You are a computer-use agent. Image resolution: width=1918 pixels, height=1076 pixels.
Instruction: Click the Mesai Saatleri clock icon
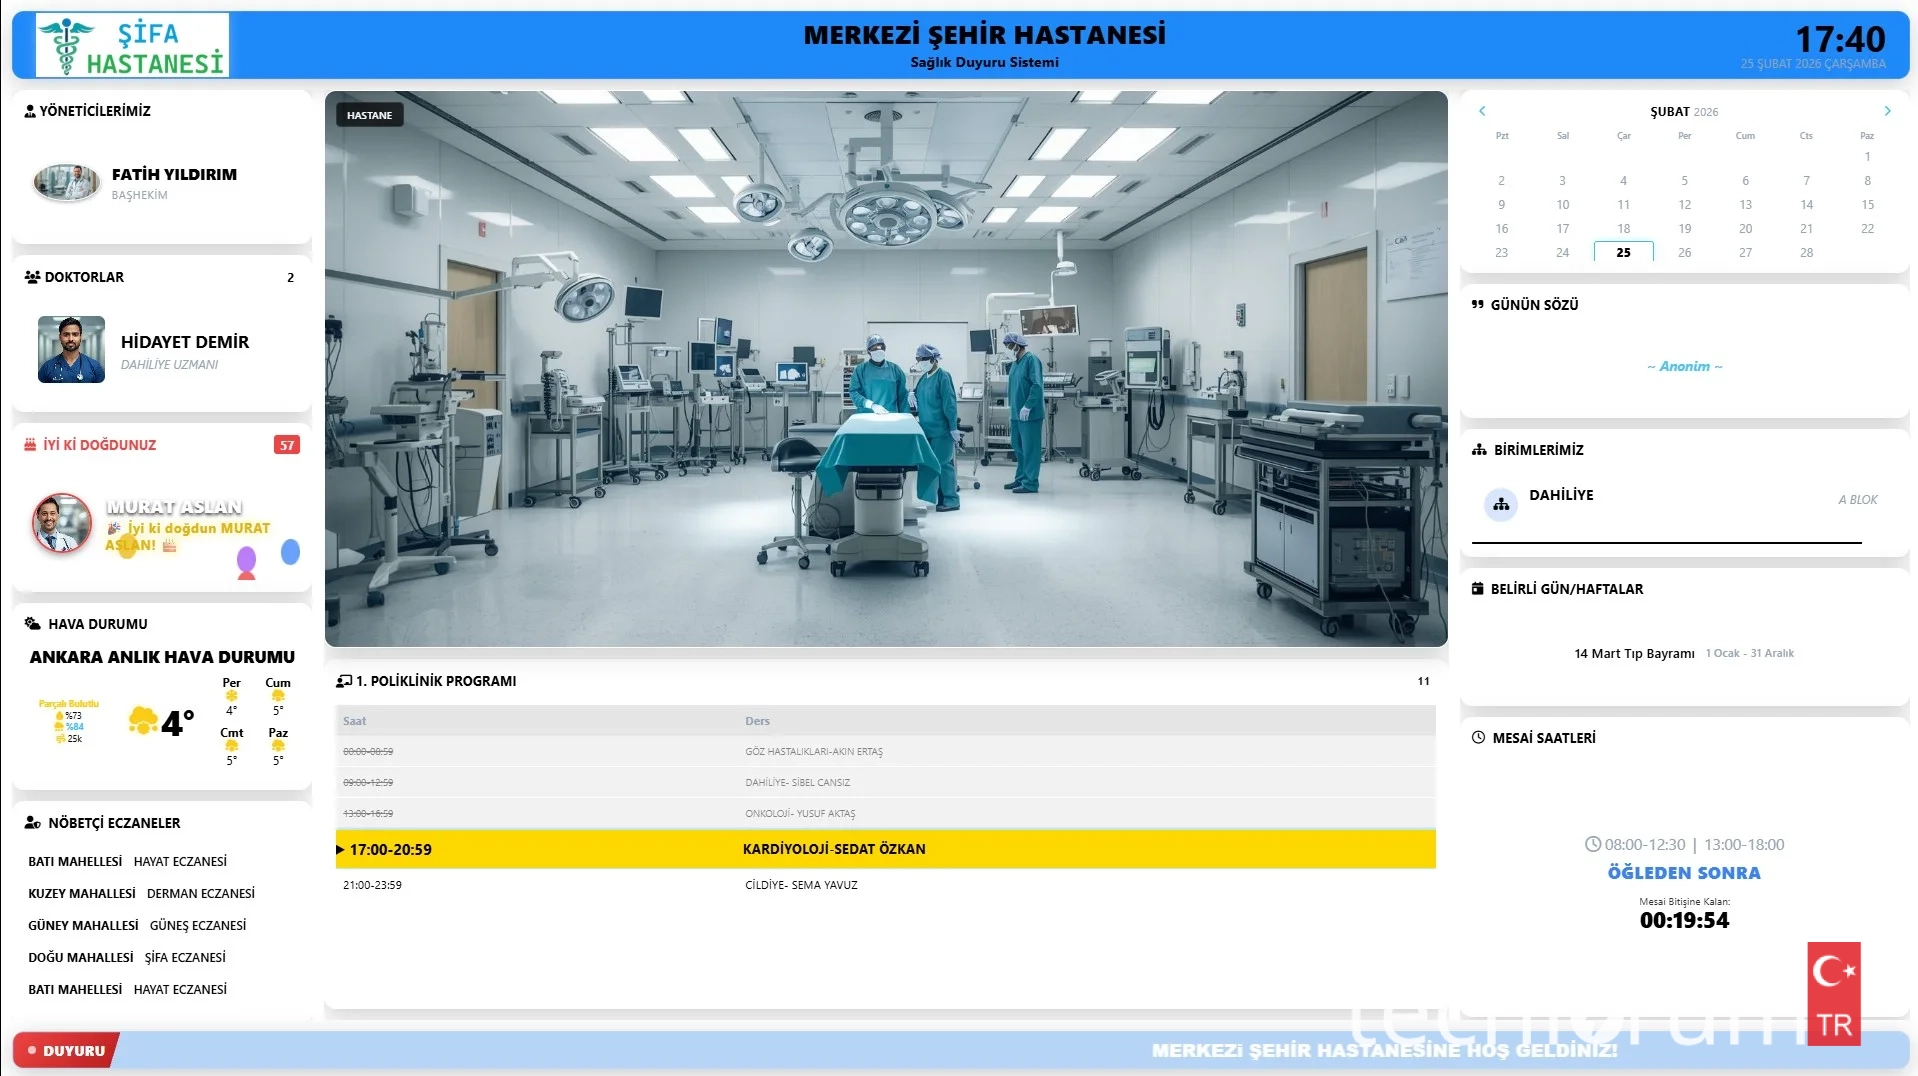(1478, 738)
